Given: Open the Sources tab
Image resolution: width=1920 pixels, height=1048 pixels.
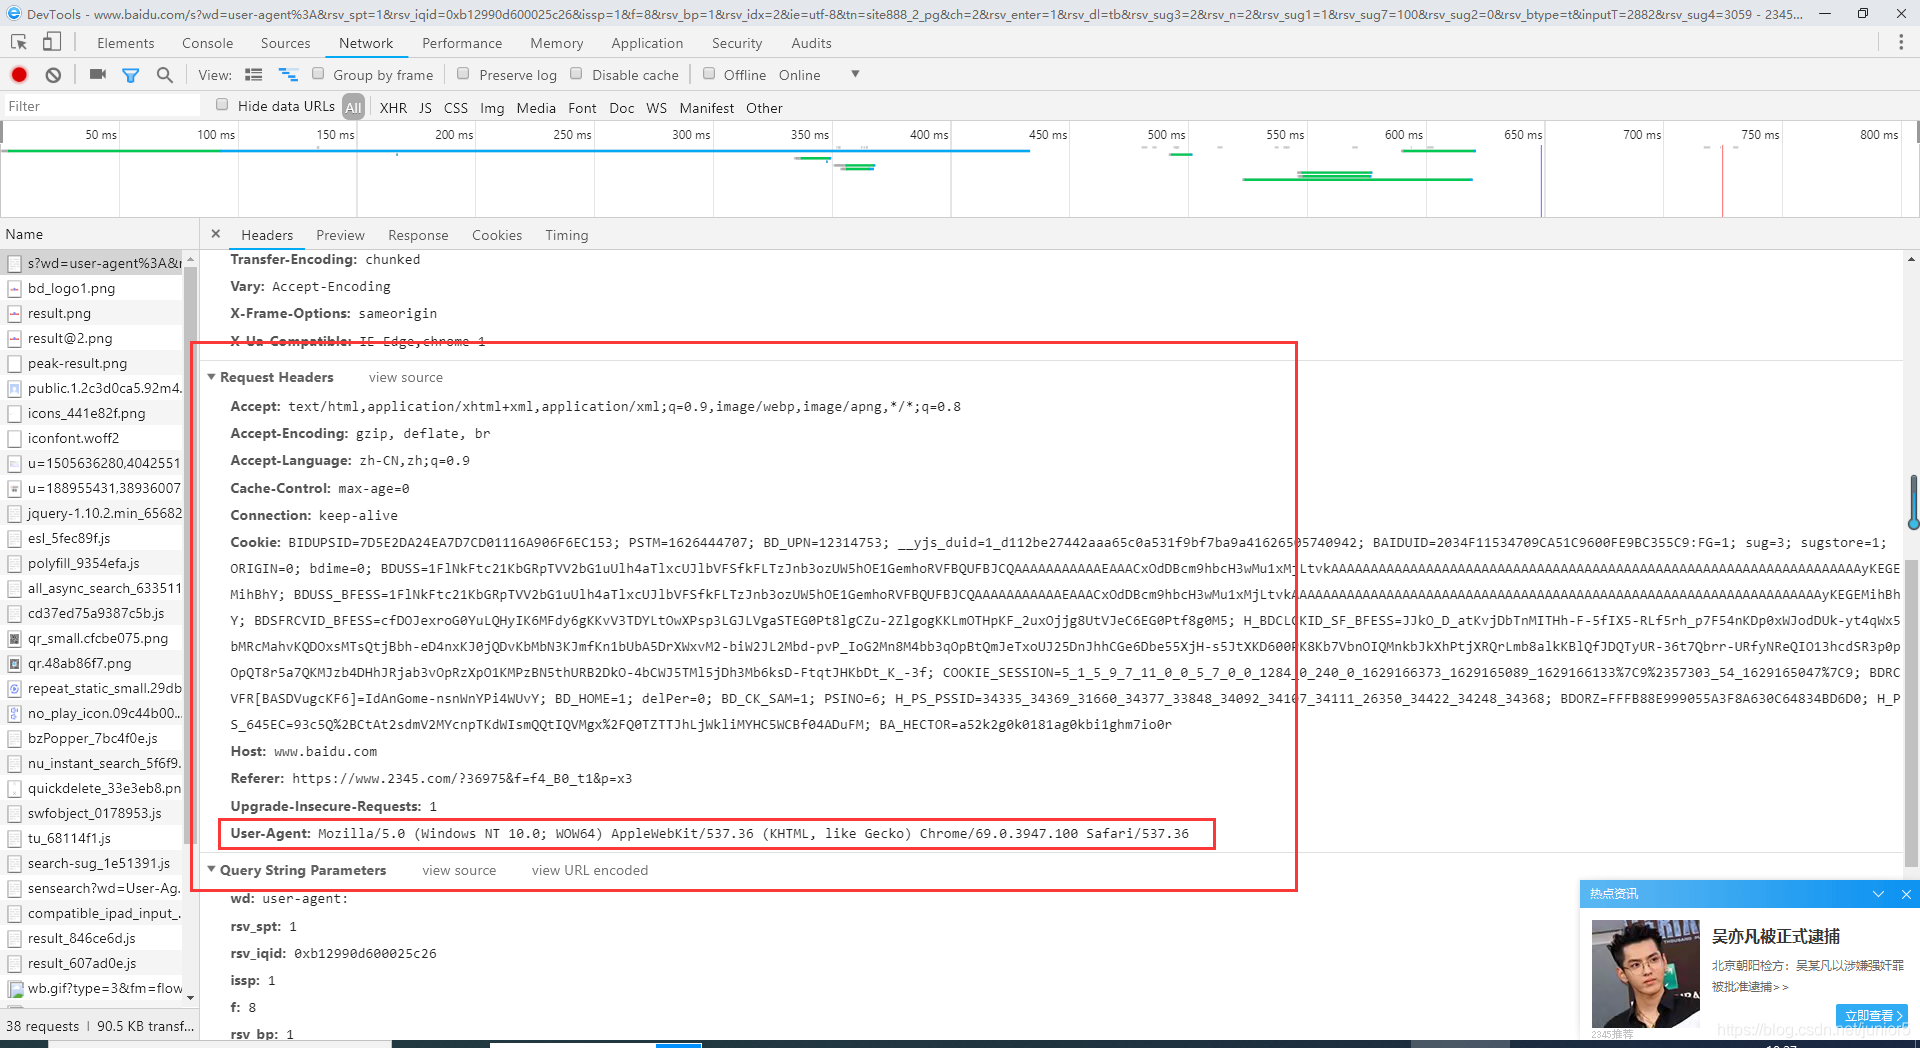Looking at the screenshot, I should [x=286, y=43].
